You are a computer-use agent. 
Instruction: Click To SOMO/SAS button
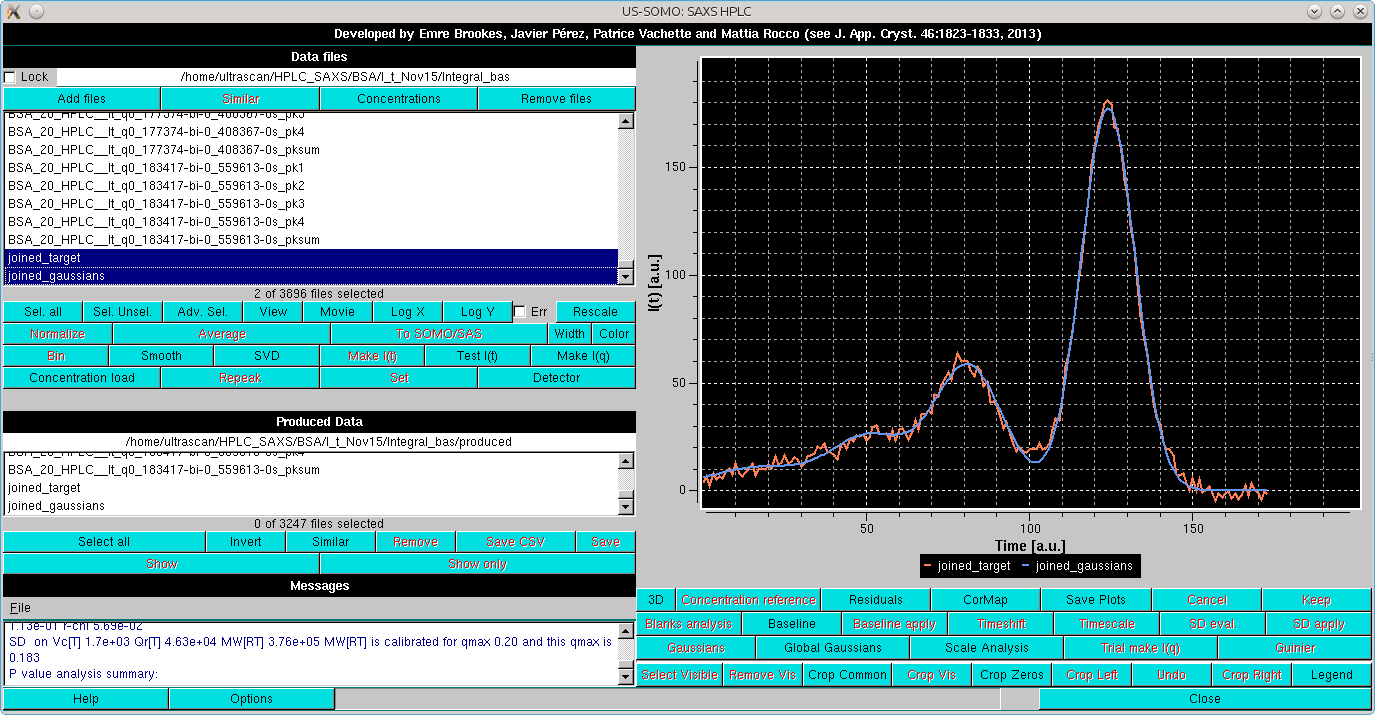440,334
